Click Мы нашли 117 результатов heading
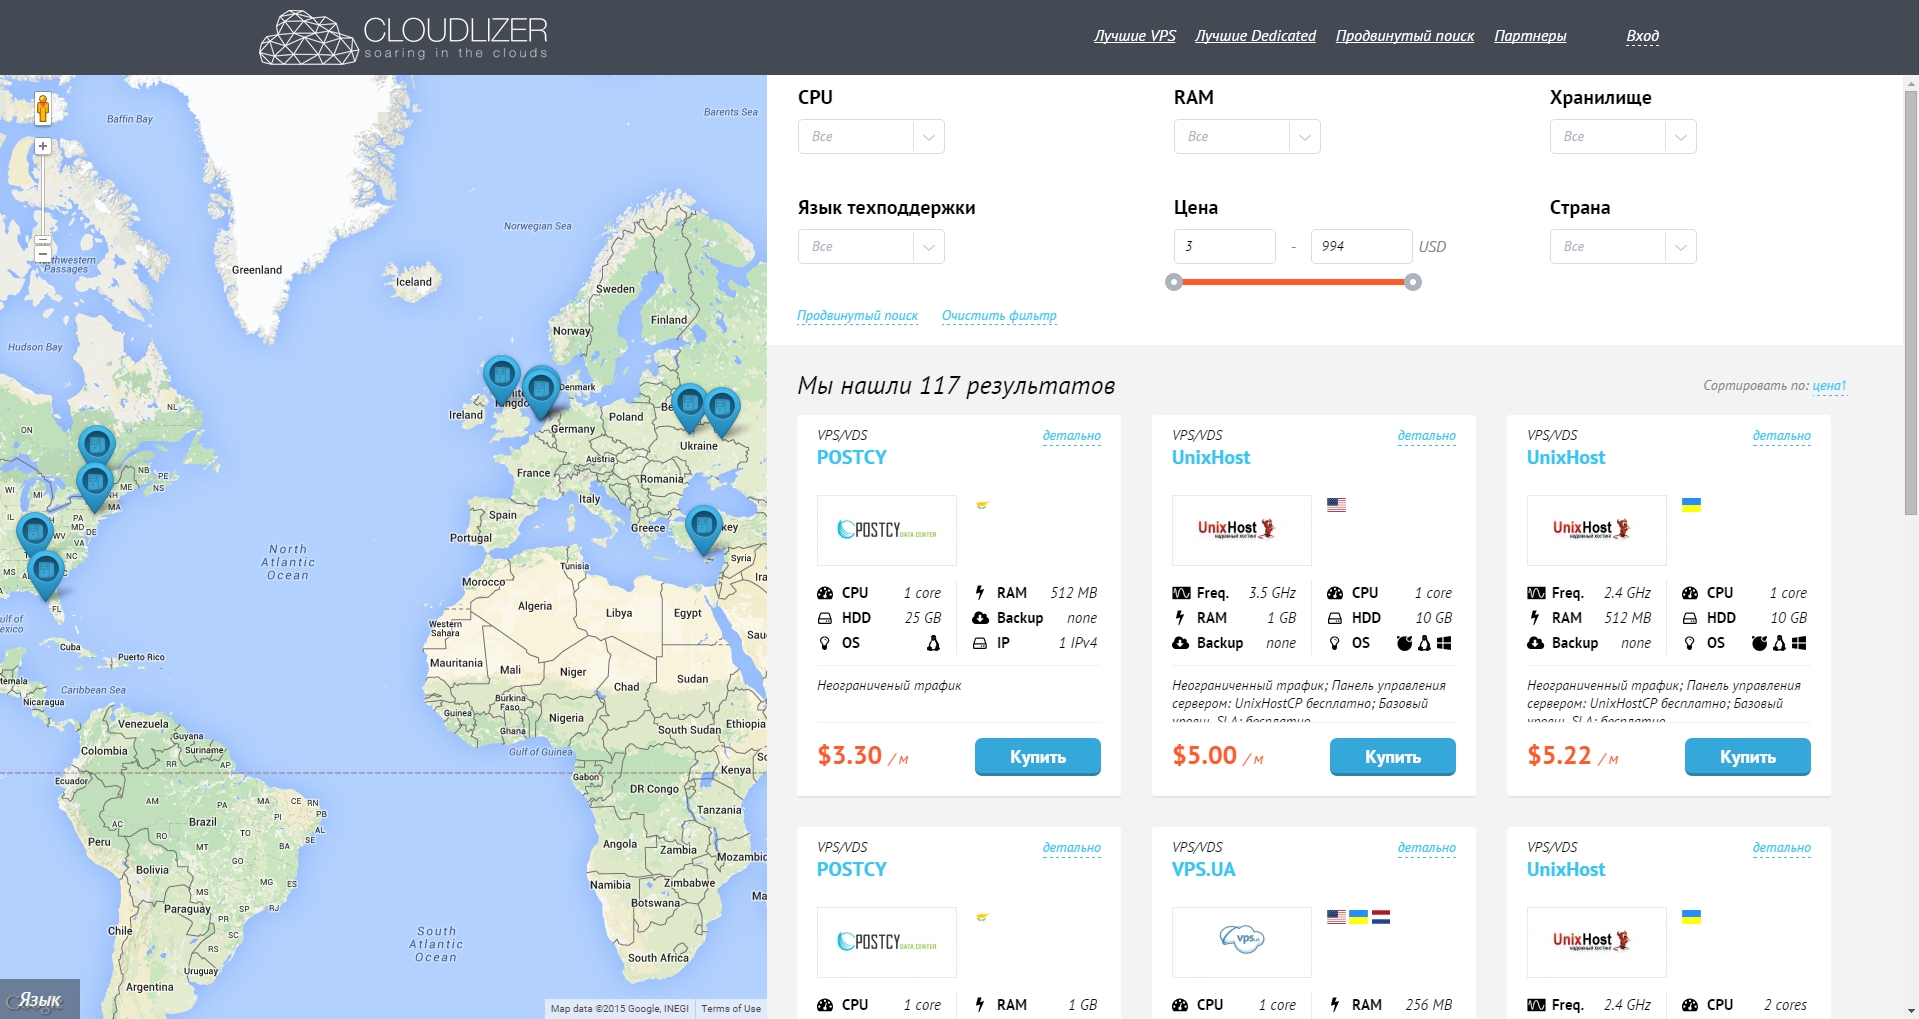 pyautogui.click(x=956, y=386)
